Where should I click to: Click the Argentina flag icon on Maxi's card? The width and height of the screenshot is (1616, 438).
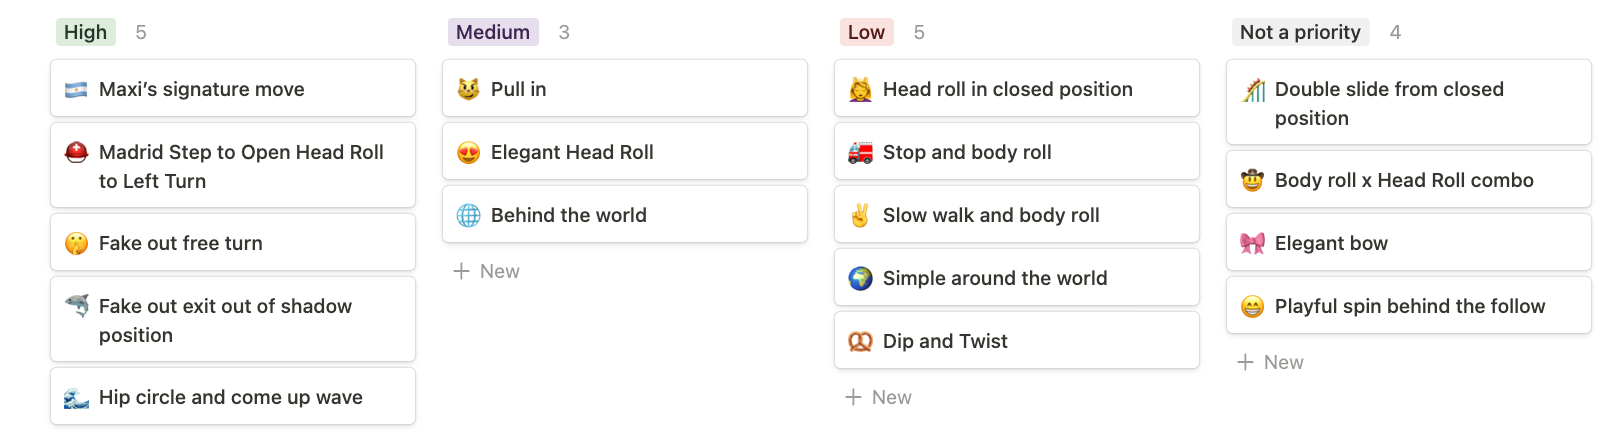[x=76, y=90]
